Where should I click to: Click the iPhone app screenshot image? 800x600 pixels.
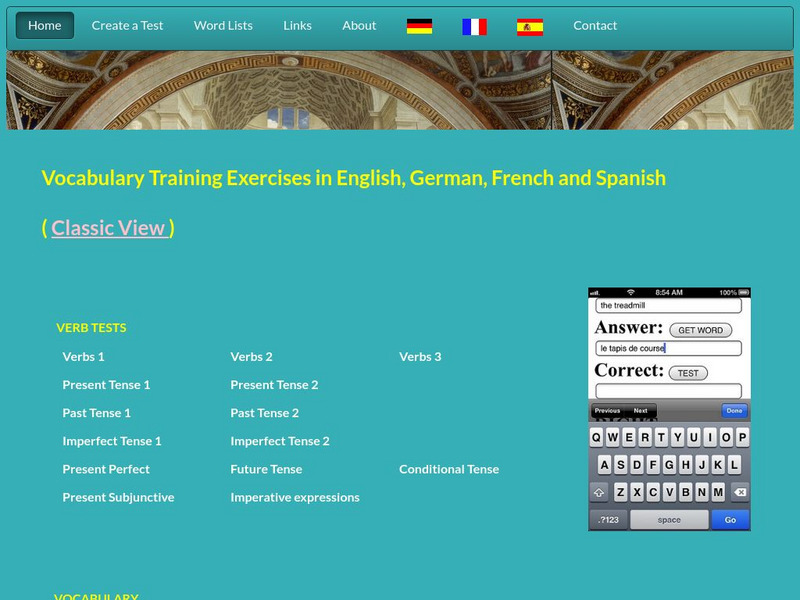pyautogui.click(x=669, y=409)
